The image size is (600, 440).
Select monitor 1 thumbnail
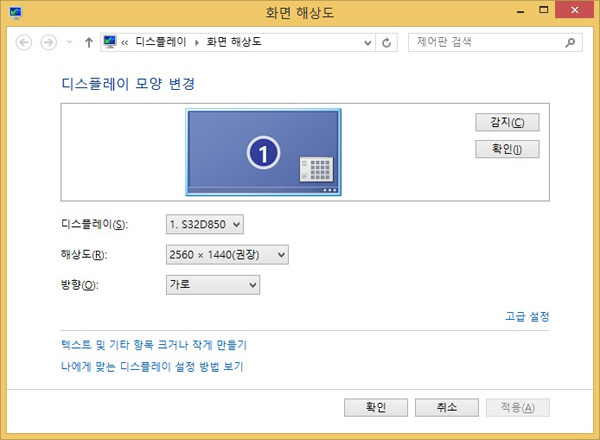(x=263, y=152)
